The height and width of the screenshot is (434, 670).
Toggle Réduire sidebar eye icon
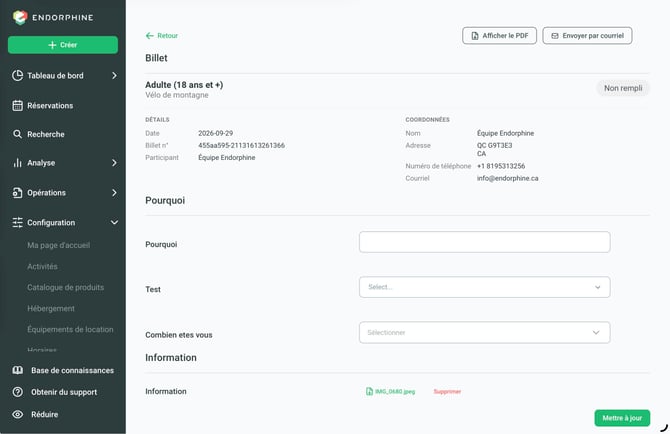tap(18, 414)
